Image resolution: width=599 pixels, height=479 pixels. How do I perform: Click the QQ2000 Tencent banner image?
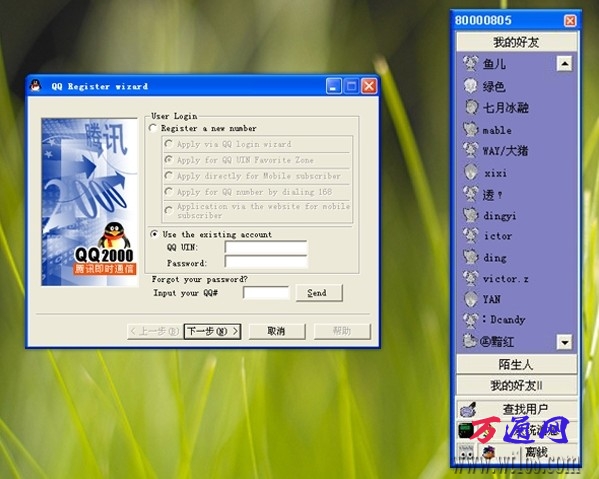[90, 202]
